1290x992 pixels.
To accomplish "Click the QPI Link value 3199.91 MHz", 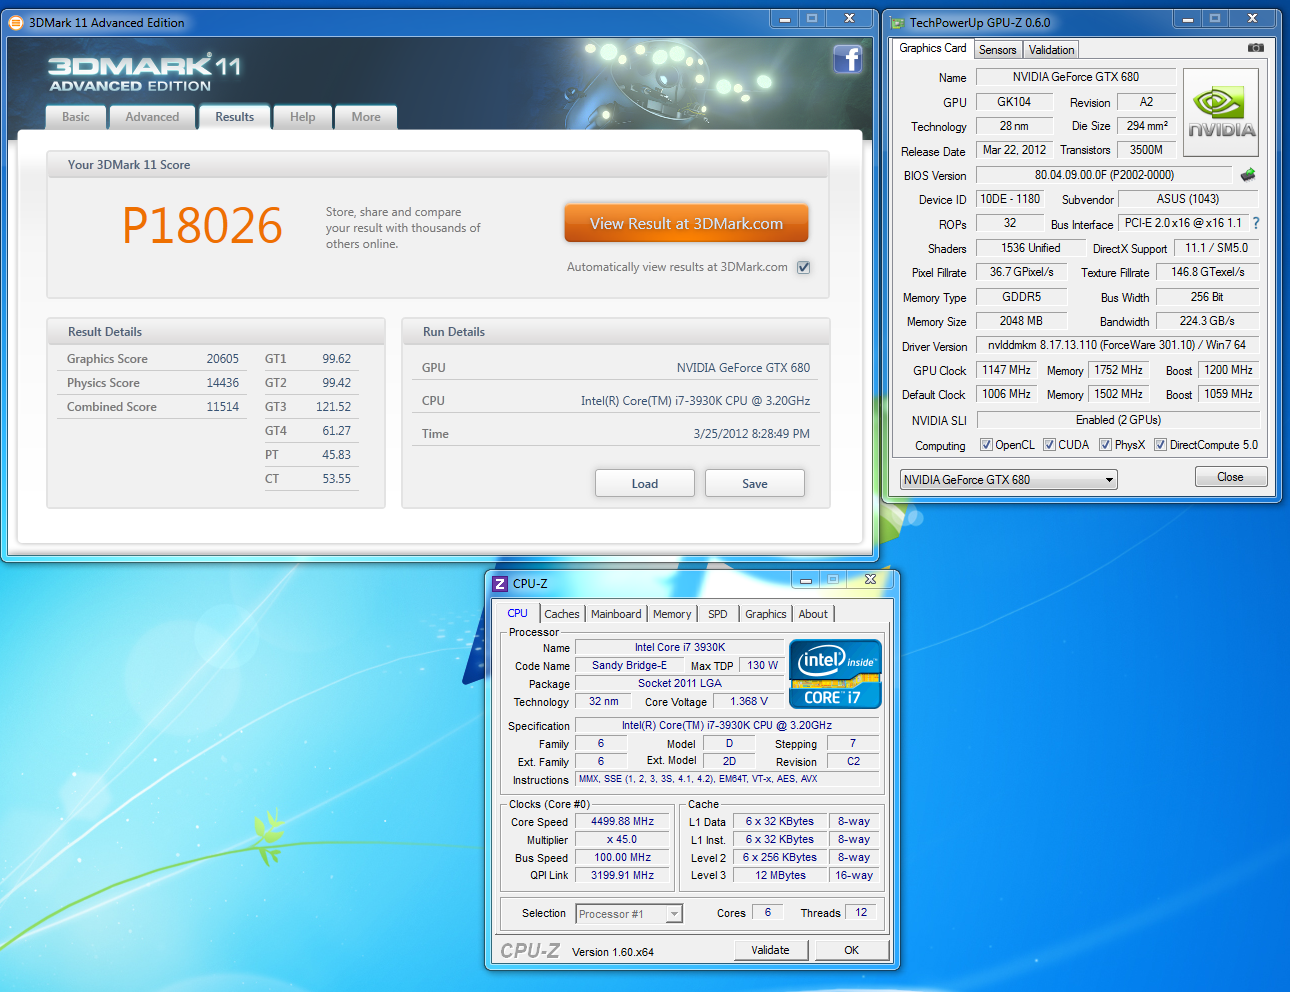I will coord(623,875).
